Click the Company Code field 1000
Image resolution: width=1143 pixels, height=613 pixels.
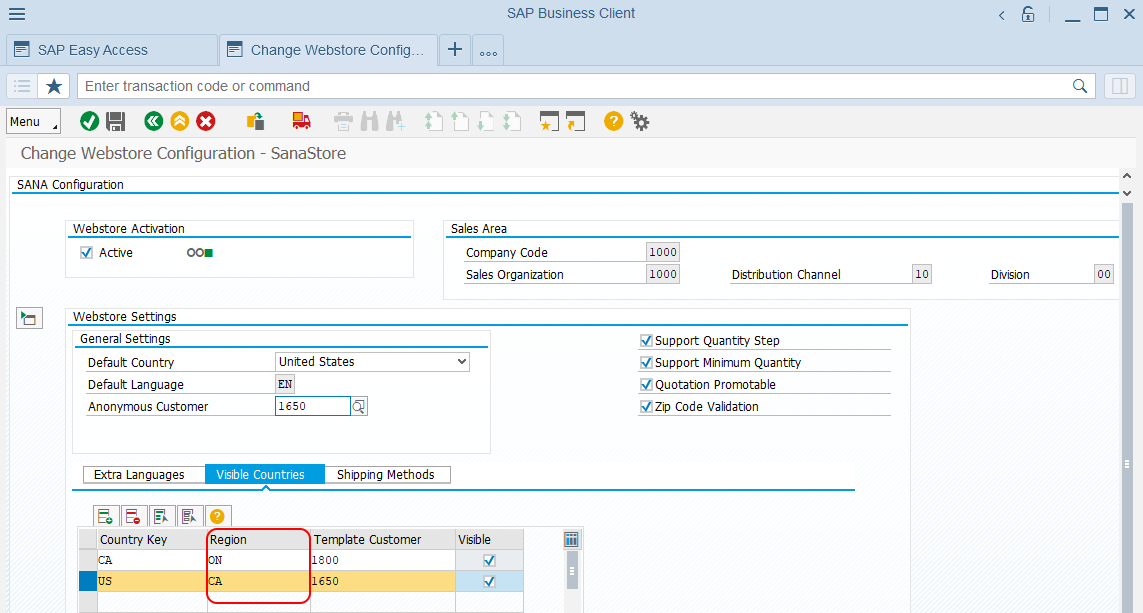click(x=663, y=252)
